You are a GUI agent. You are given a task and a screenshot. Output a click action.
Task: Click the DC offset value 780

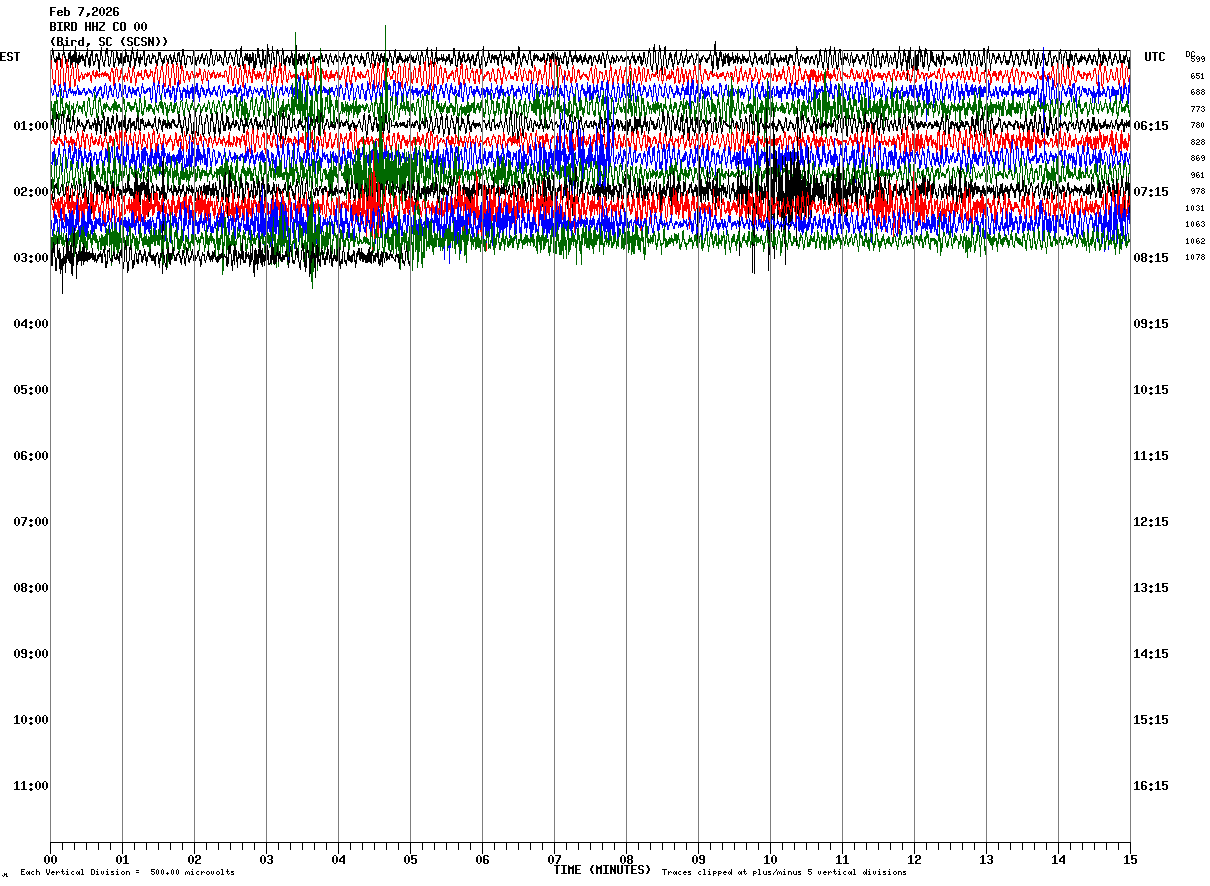pos(1198,126)
